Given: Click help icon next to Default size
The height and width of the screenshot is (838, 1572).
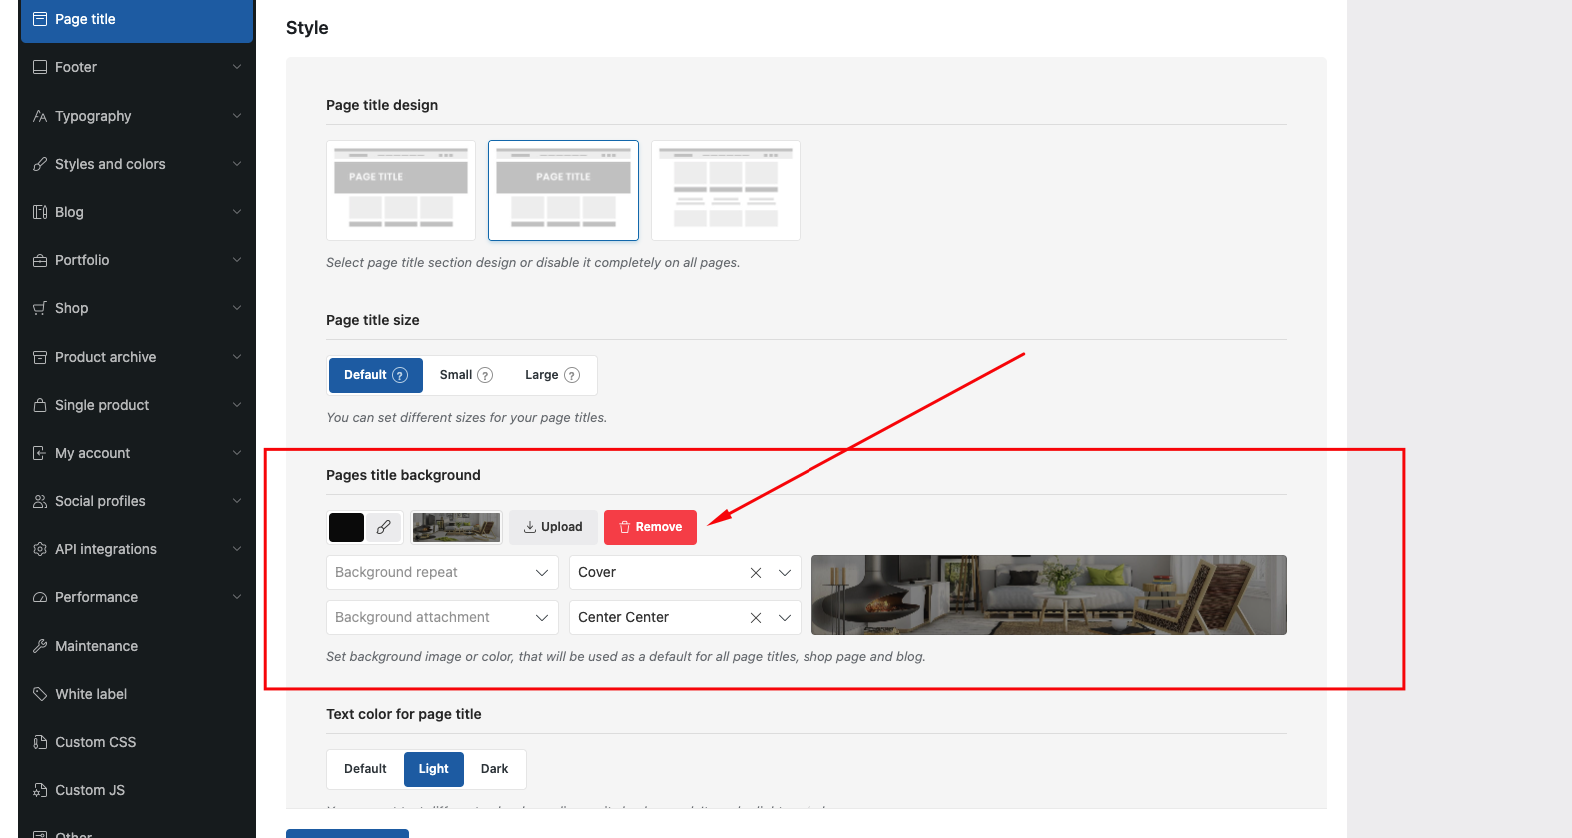Looking at the screenshot, I should (400, 375).
